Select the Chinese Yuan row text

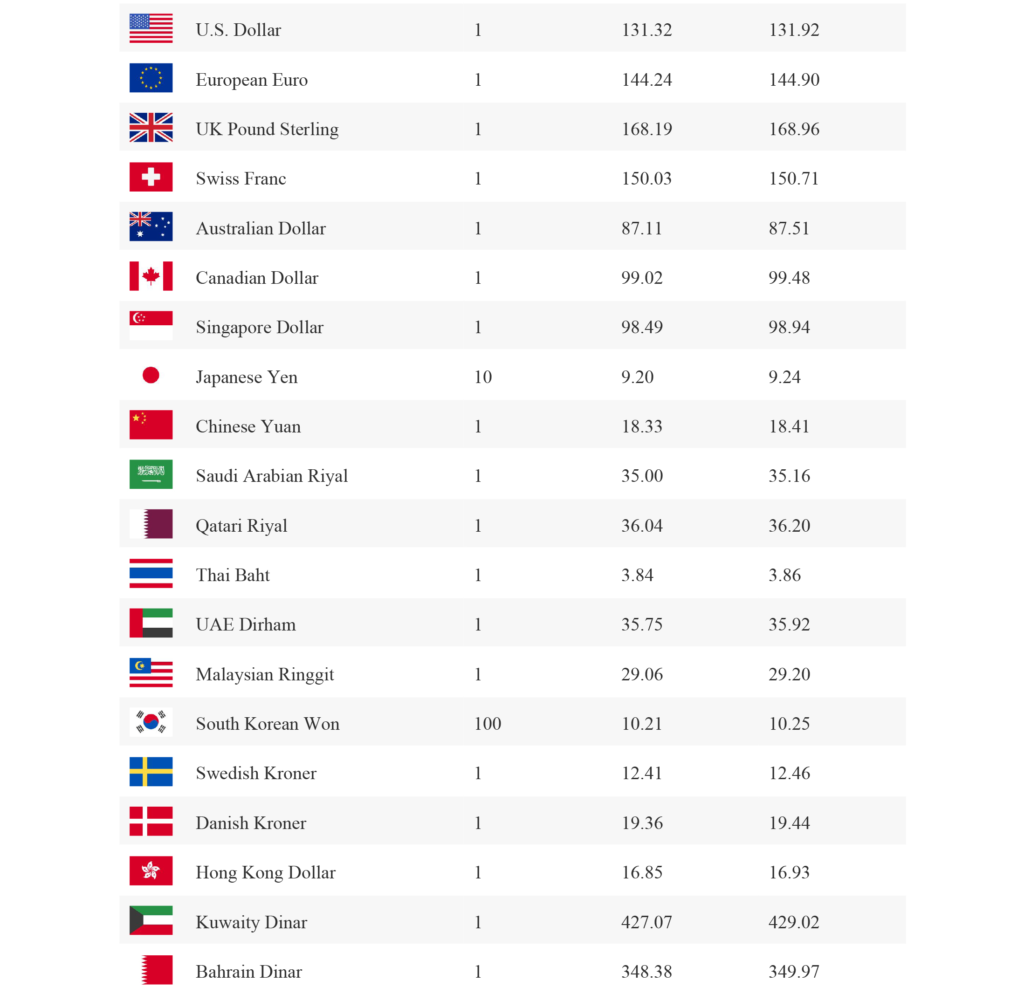click(x=248, y=426)
